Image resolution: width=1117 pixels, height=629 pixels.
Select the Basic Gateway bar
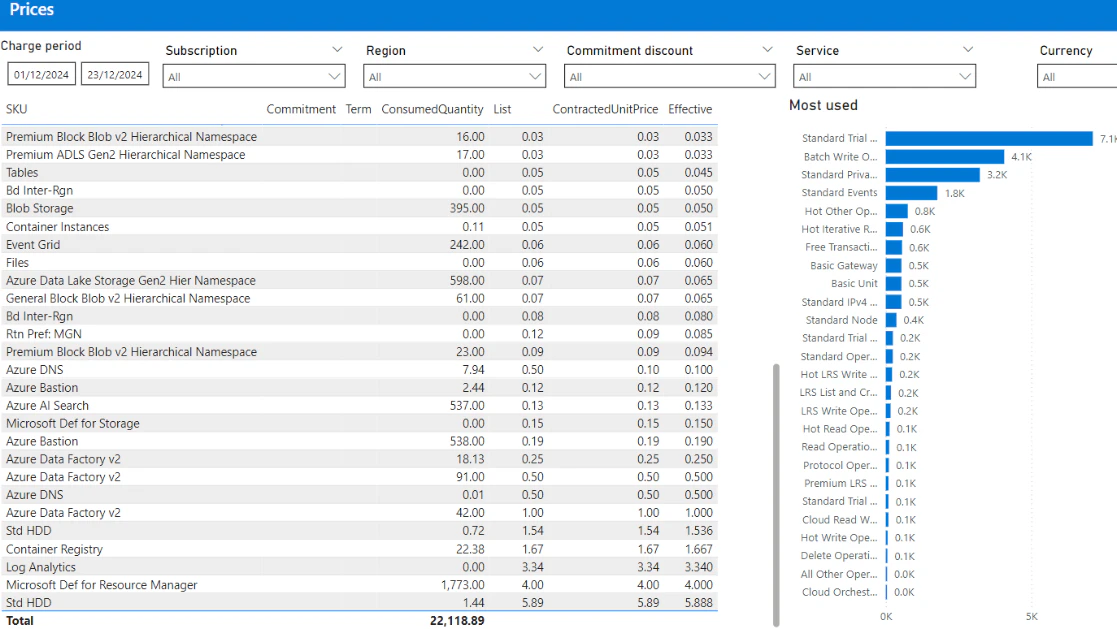(x=893, y=266)
